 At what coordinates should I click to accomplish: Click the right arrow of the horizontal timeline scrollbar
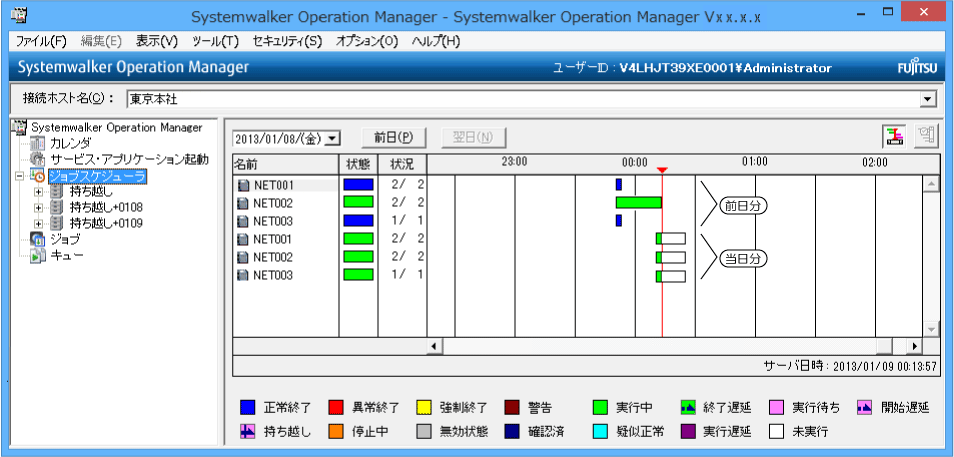click(x=914, y=345)
